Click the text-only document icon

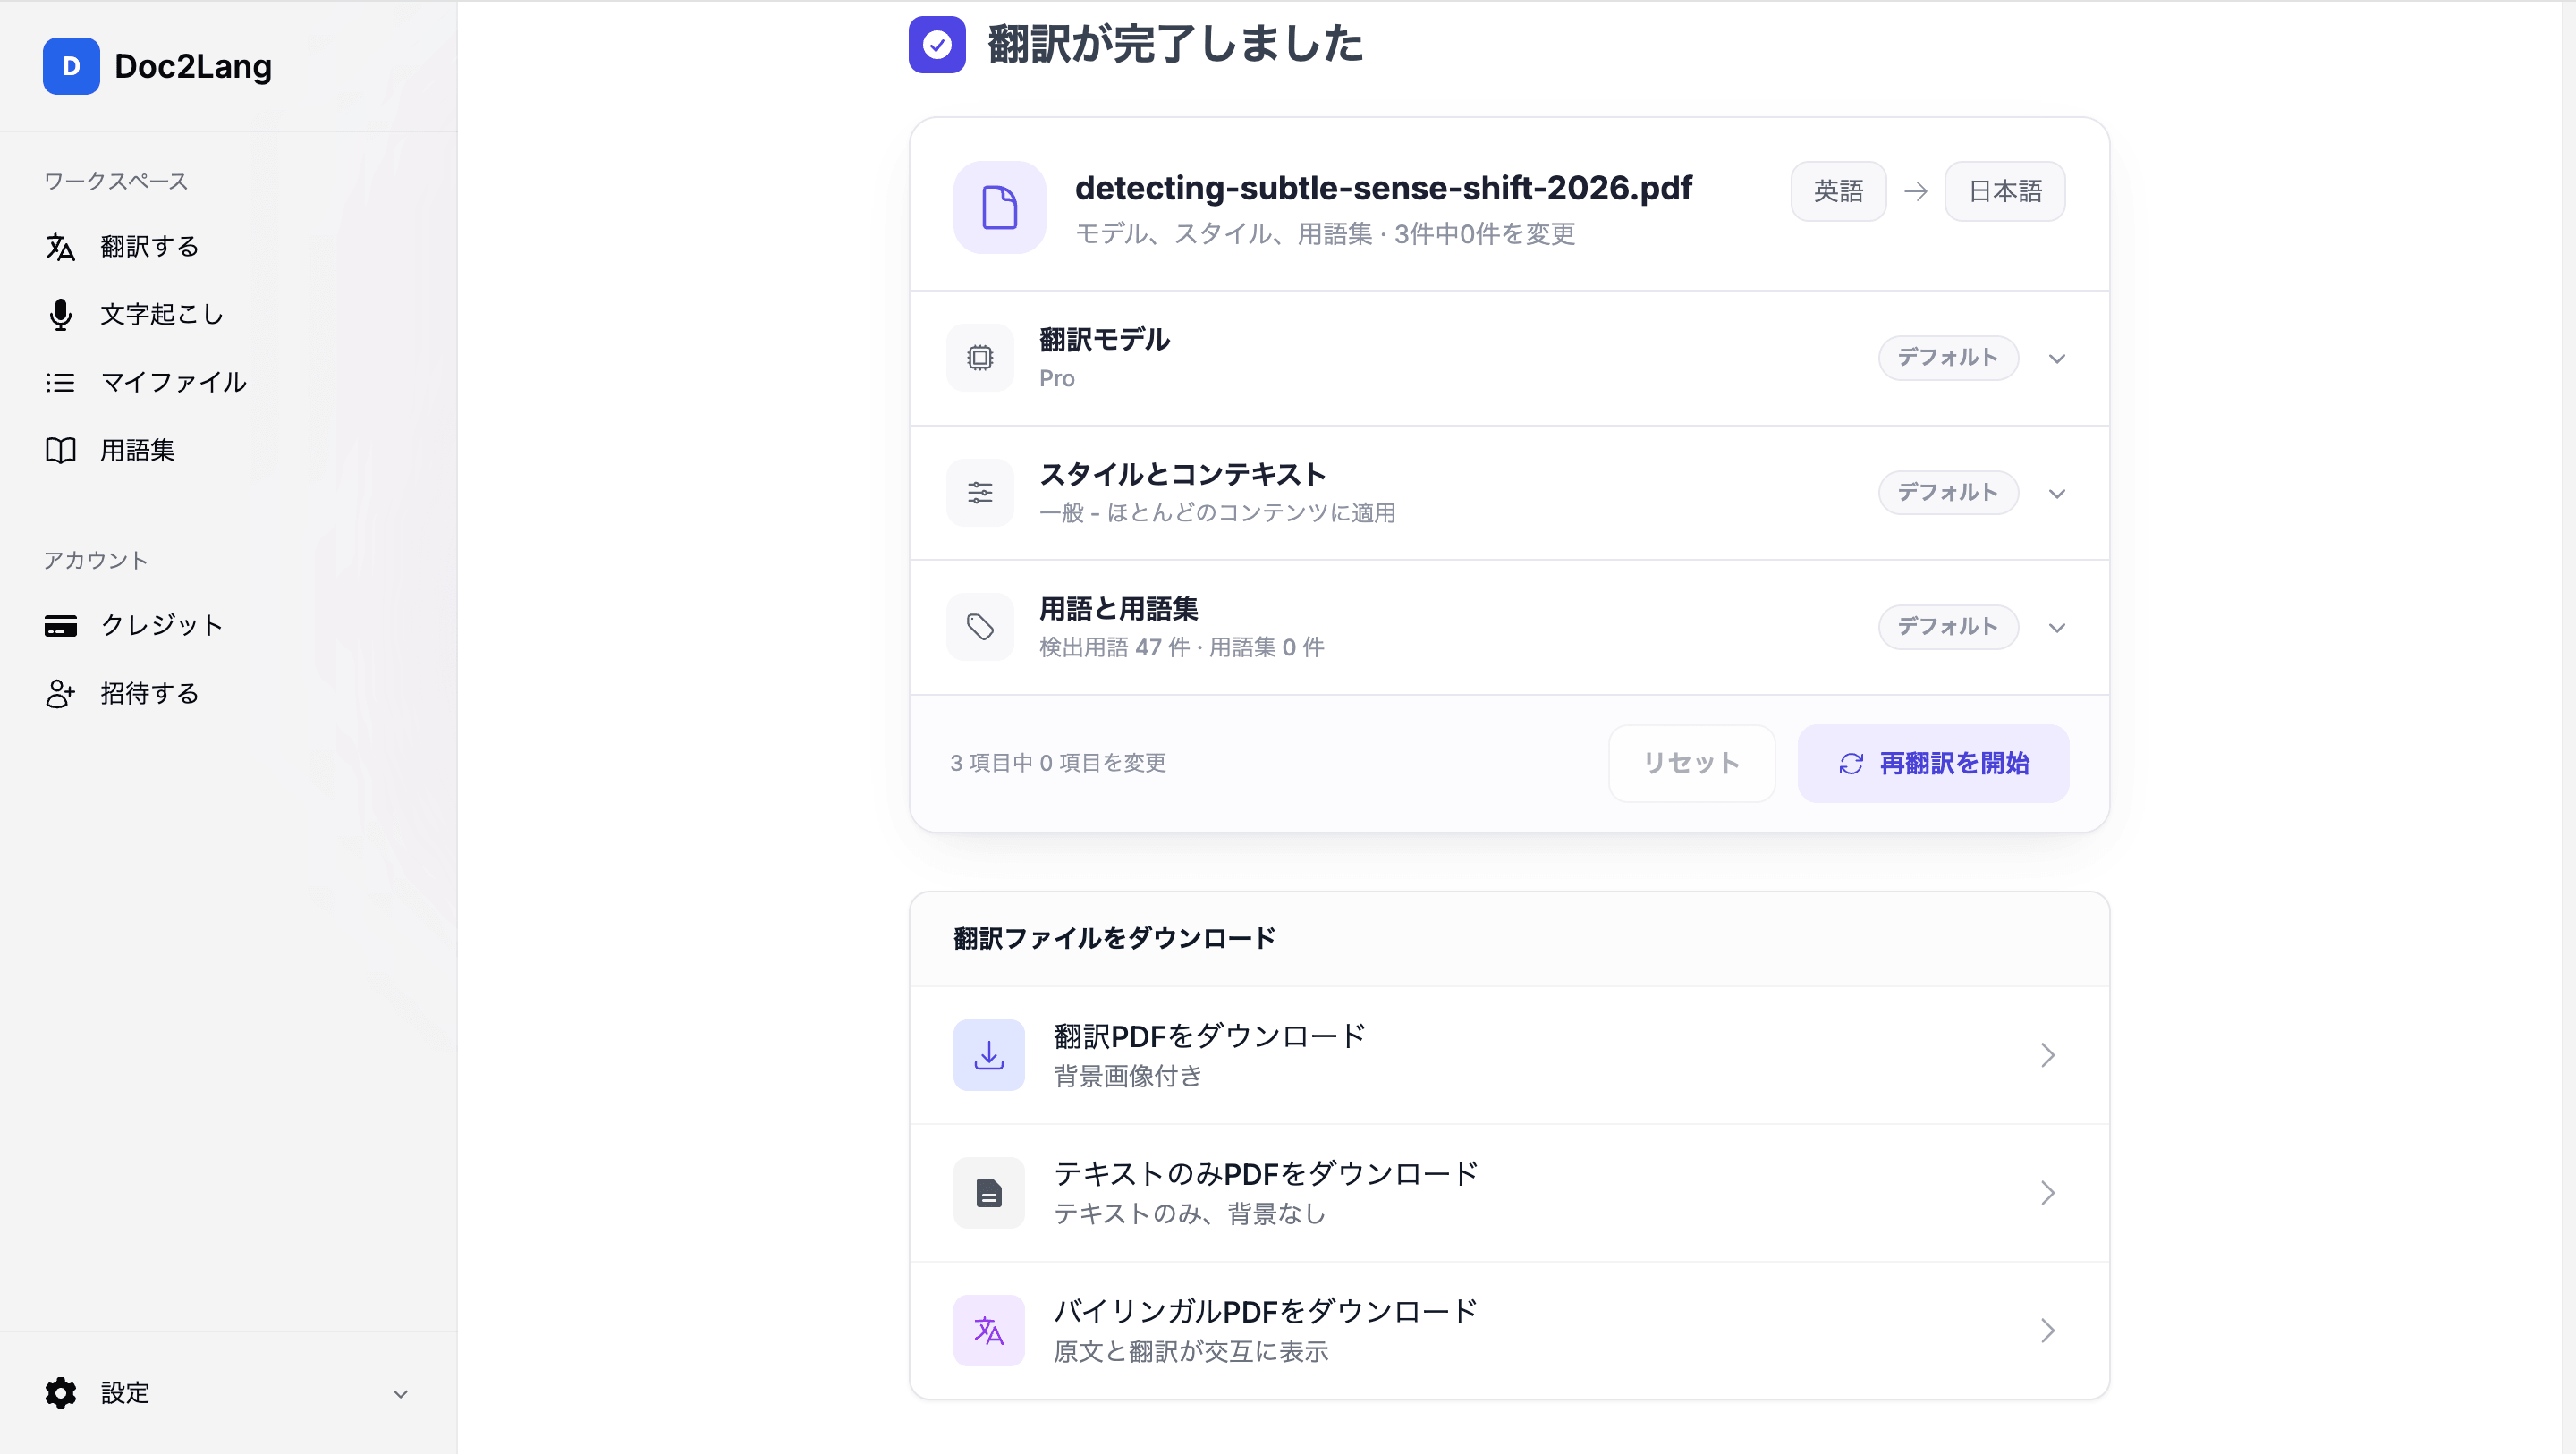click(989, 1193)
